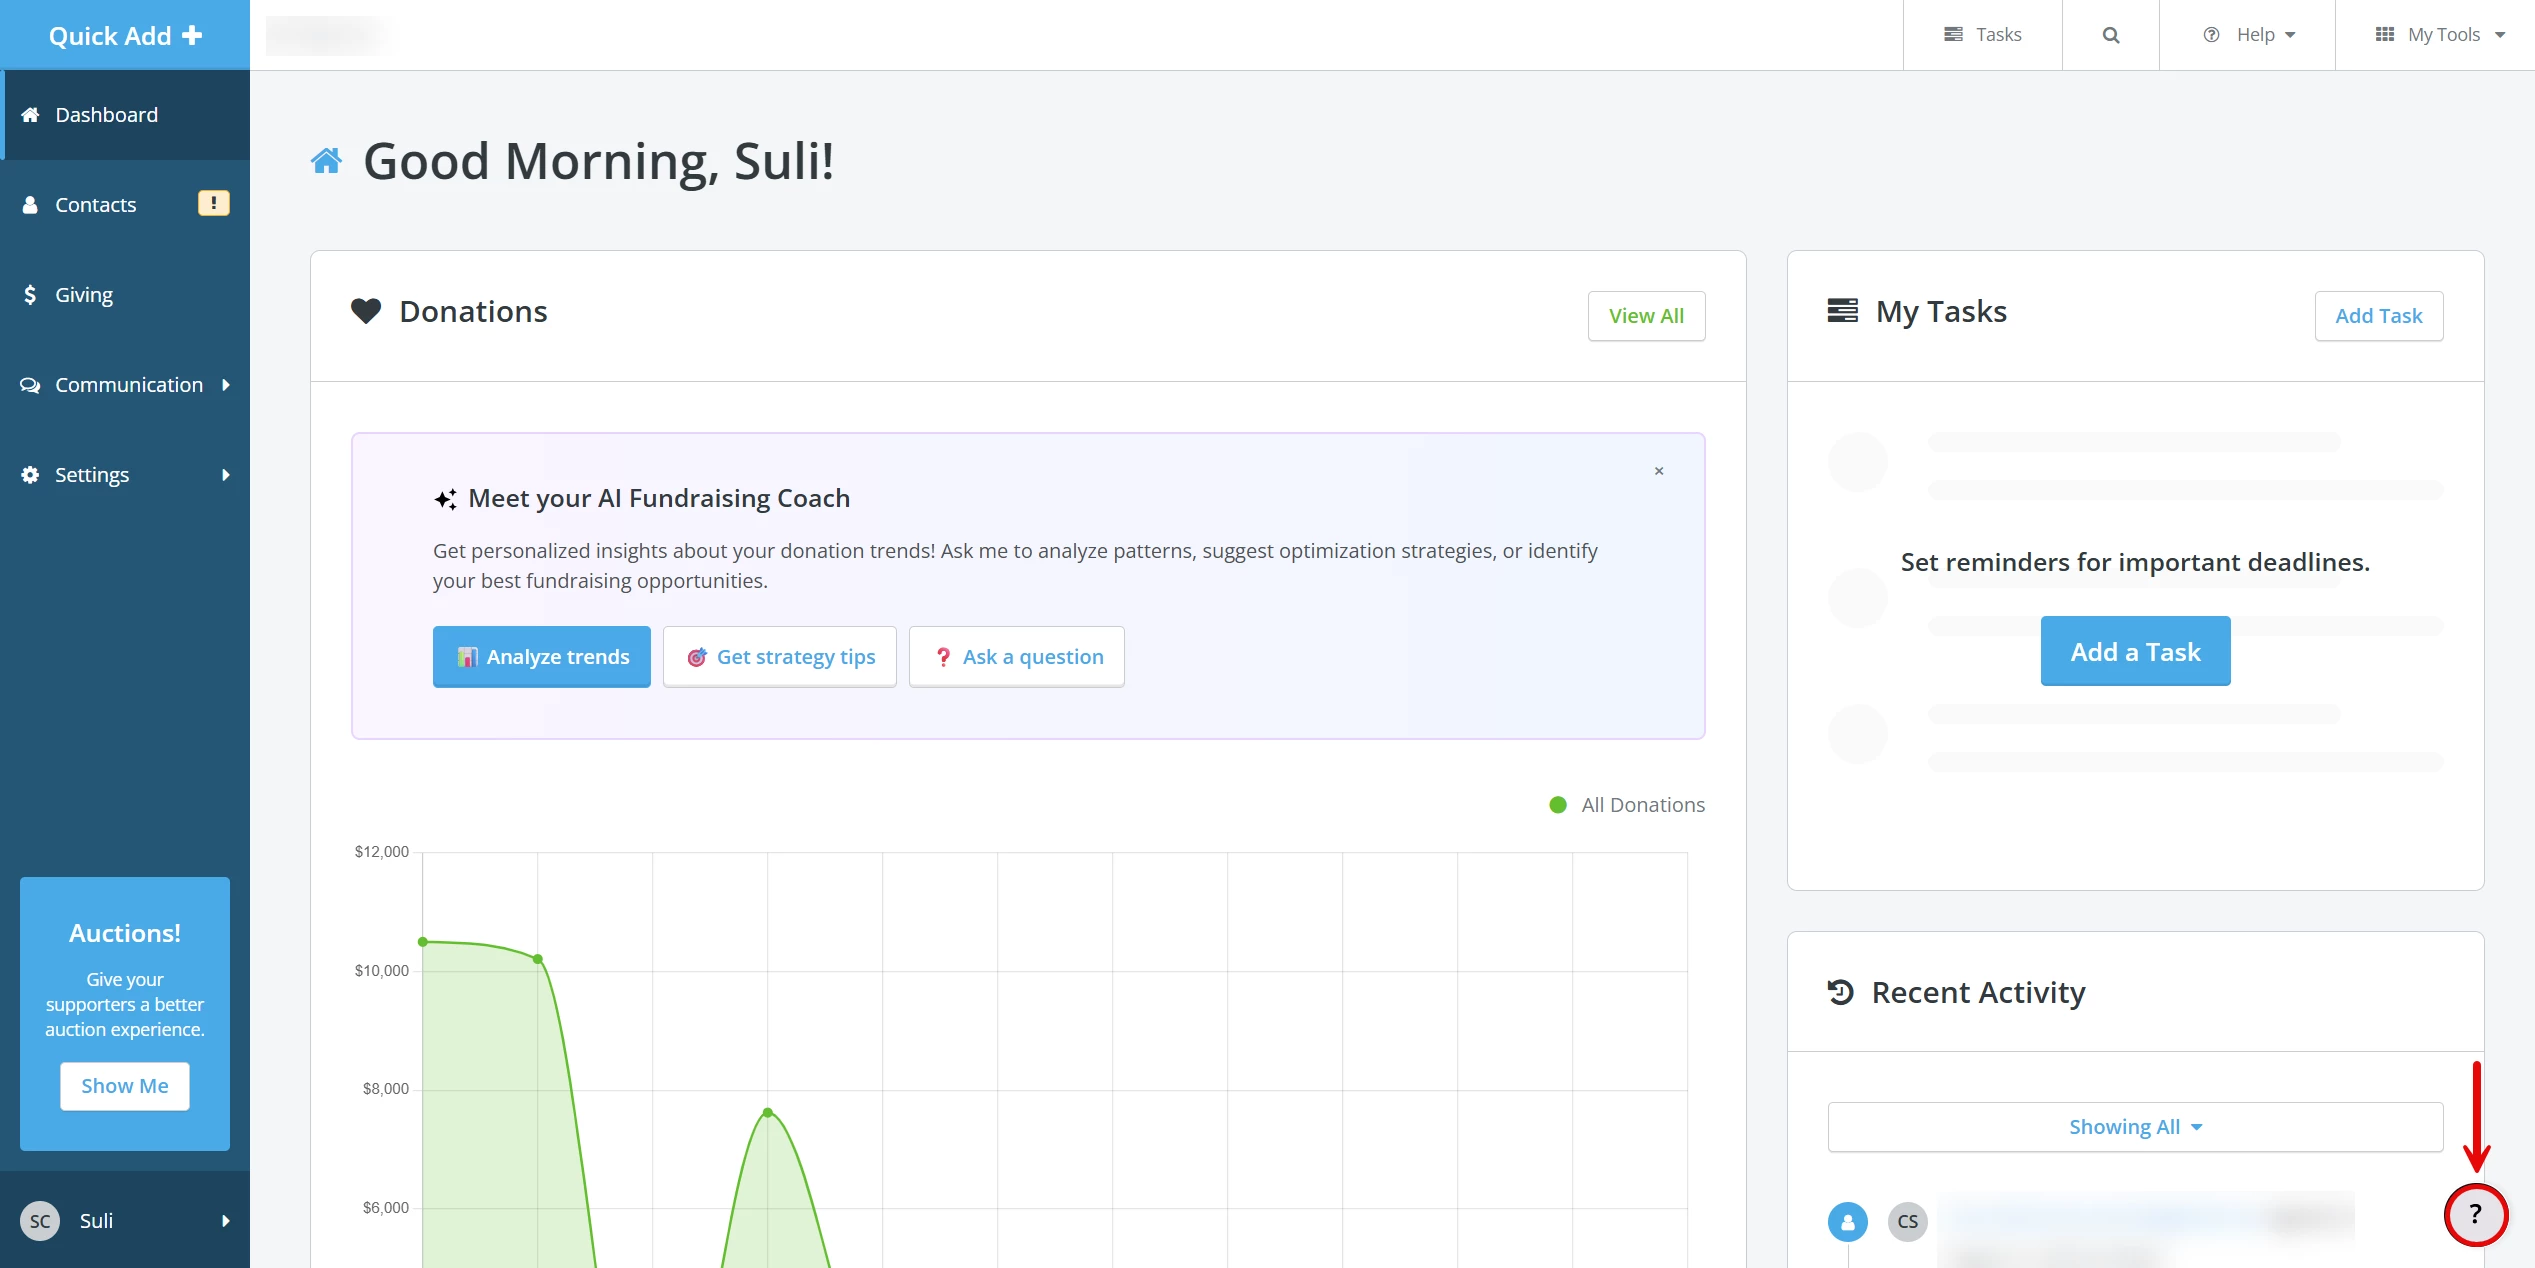Click Add Task in My Tasks header
The image size is (2535, 1268).
coord(2379,316)
